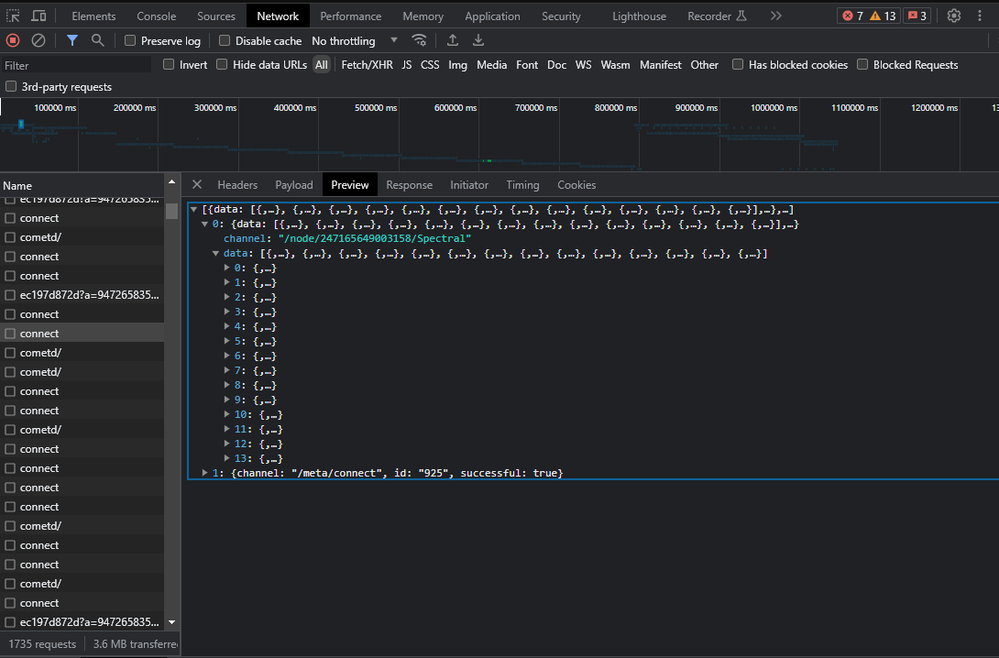Click the inspect element picker icon
The image size is (999, 658).
click(x=13, y=16)
